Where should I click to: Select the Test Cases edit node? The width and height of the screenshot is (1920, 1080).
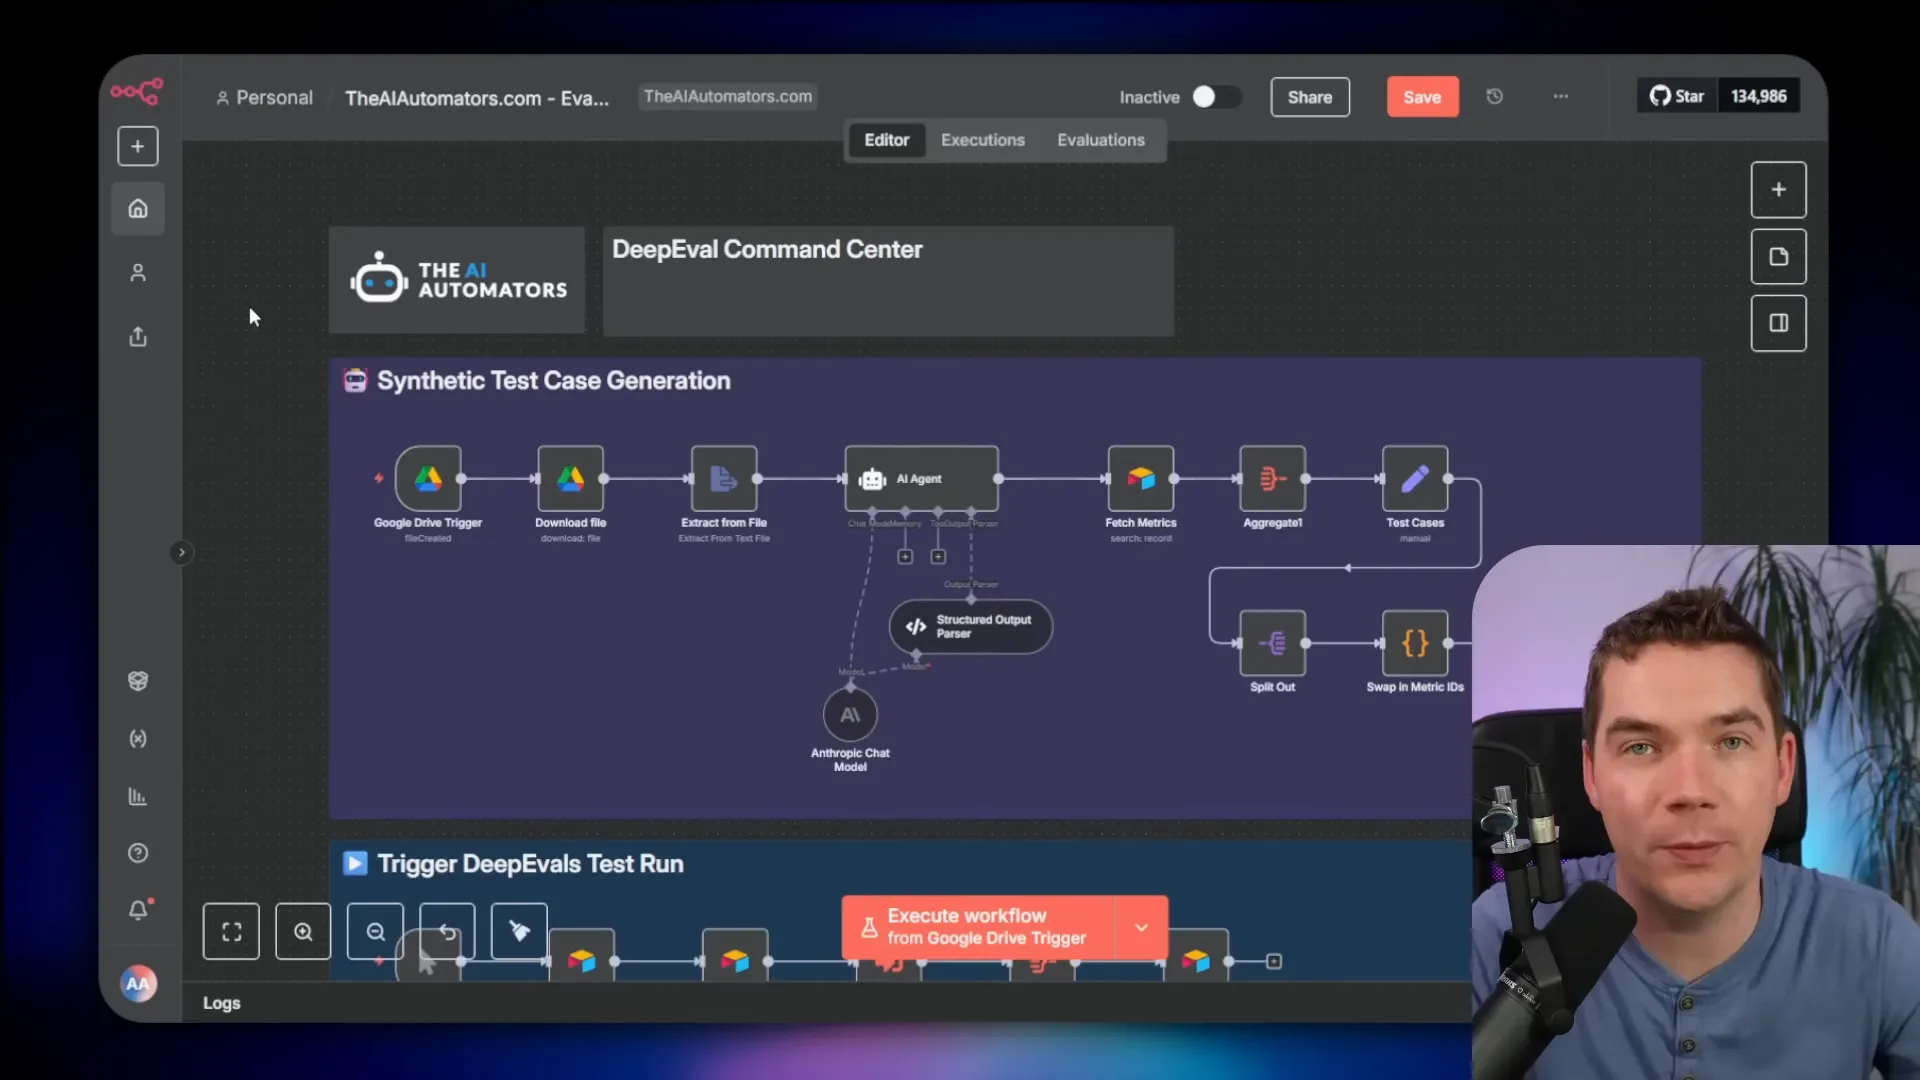(x=1415, y=479)
